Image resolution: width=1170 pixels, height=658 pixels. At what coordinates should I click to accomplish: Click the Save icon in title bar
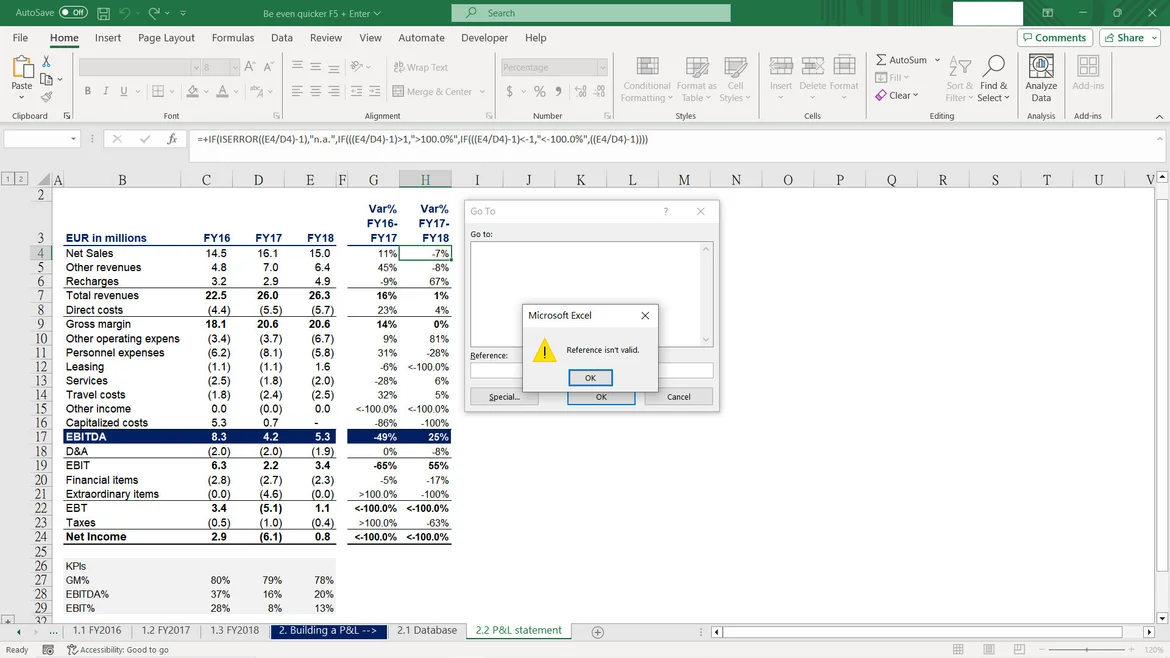[105, 13]
